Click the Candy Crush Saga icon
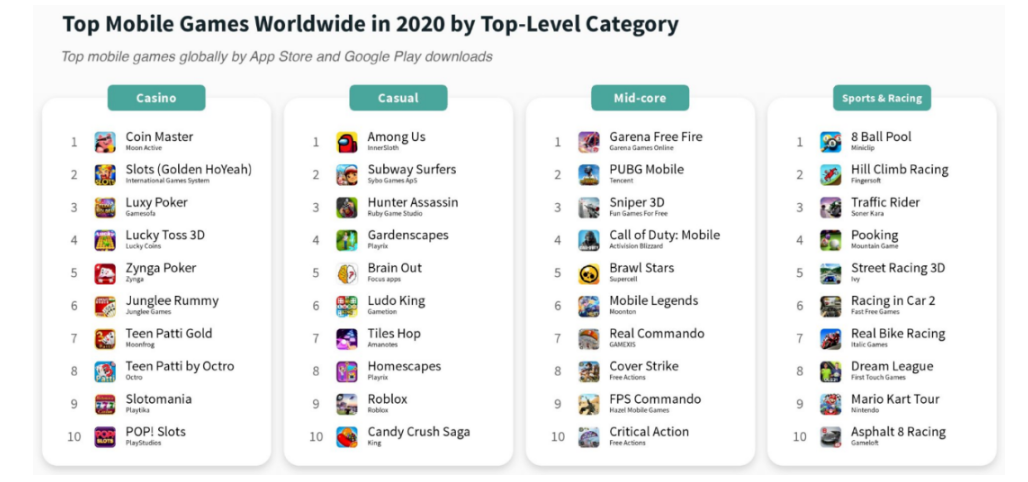1028x482 pixels. coord(347,437)
